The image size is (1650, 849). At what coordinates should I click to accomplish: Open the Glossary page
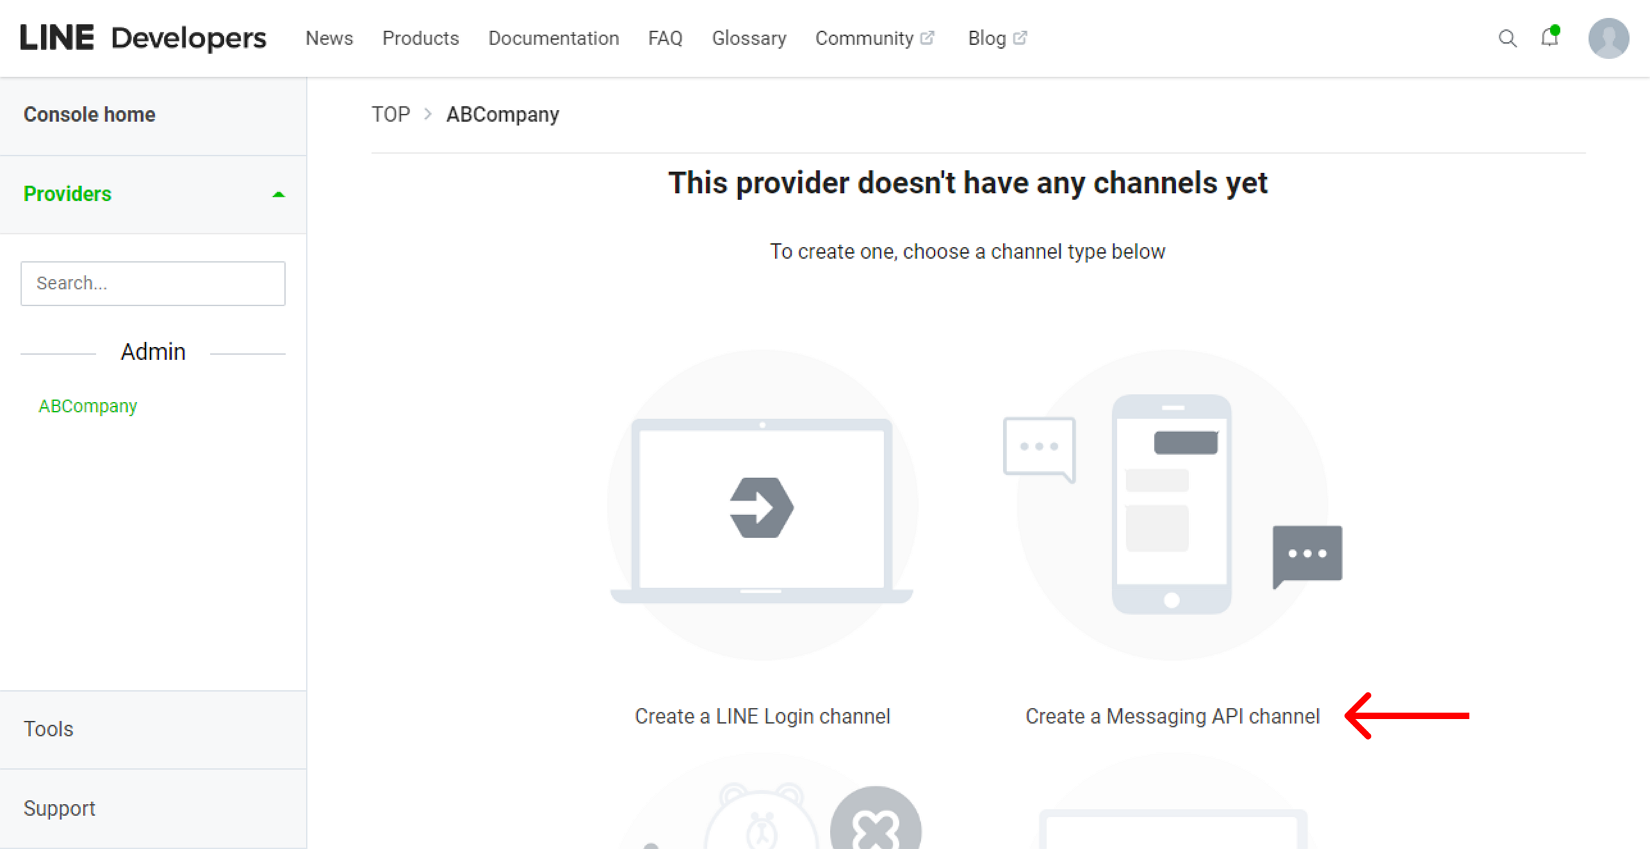748,38
